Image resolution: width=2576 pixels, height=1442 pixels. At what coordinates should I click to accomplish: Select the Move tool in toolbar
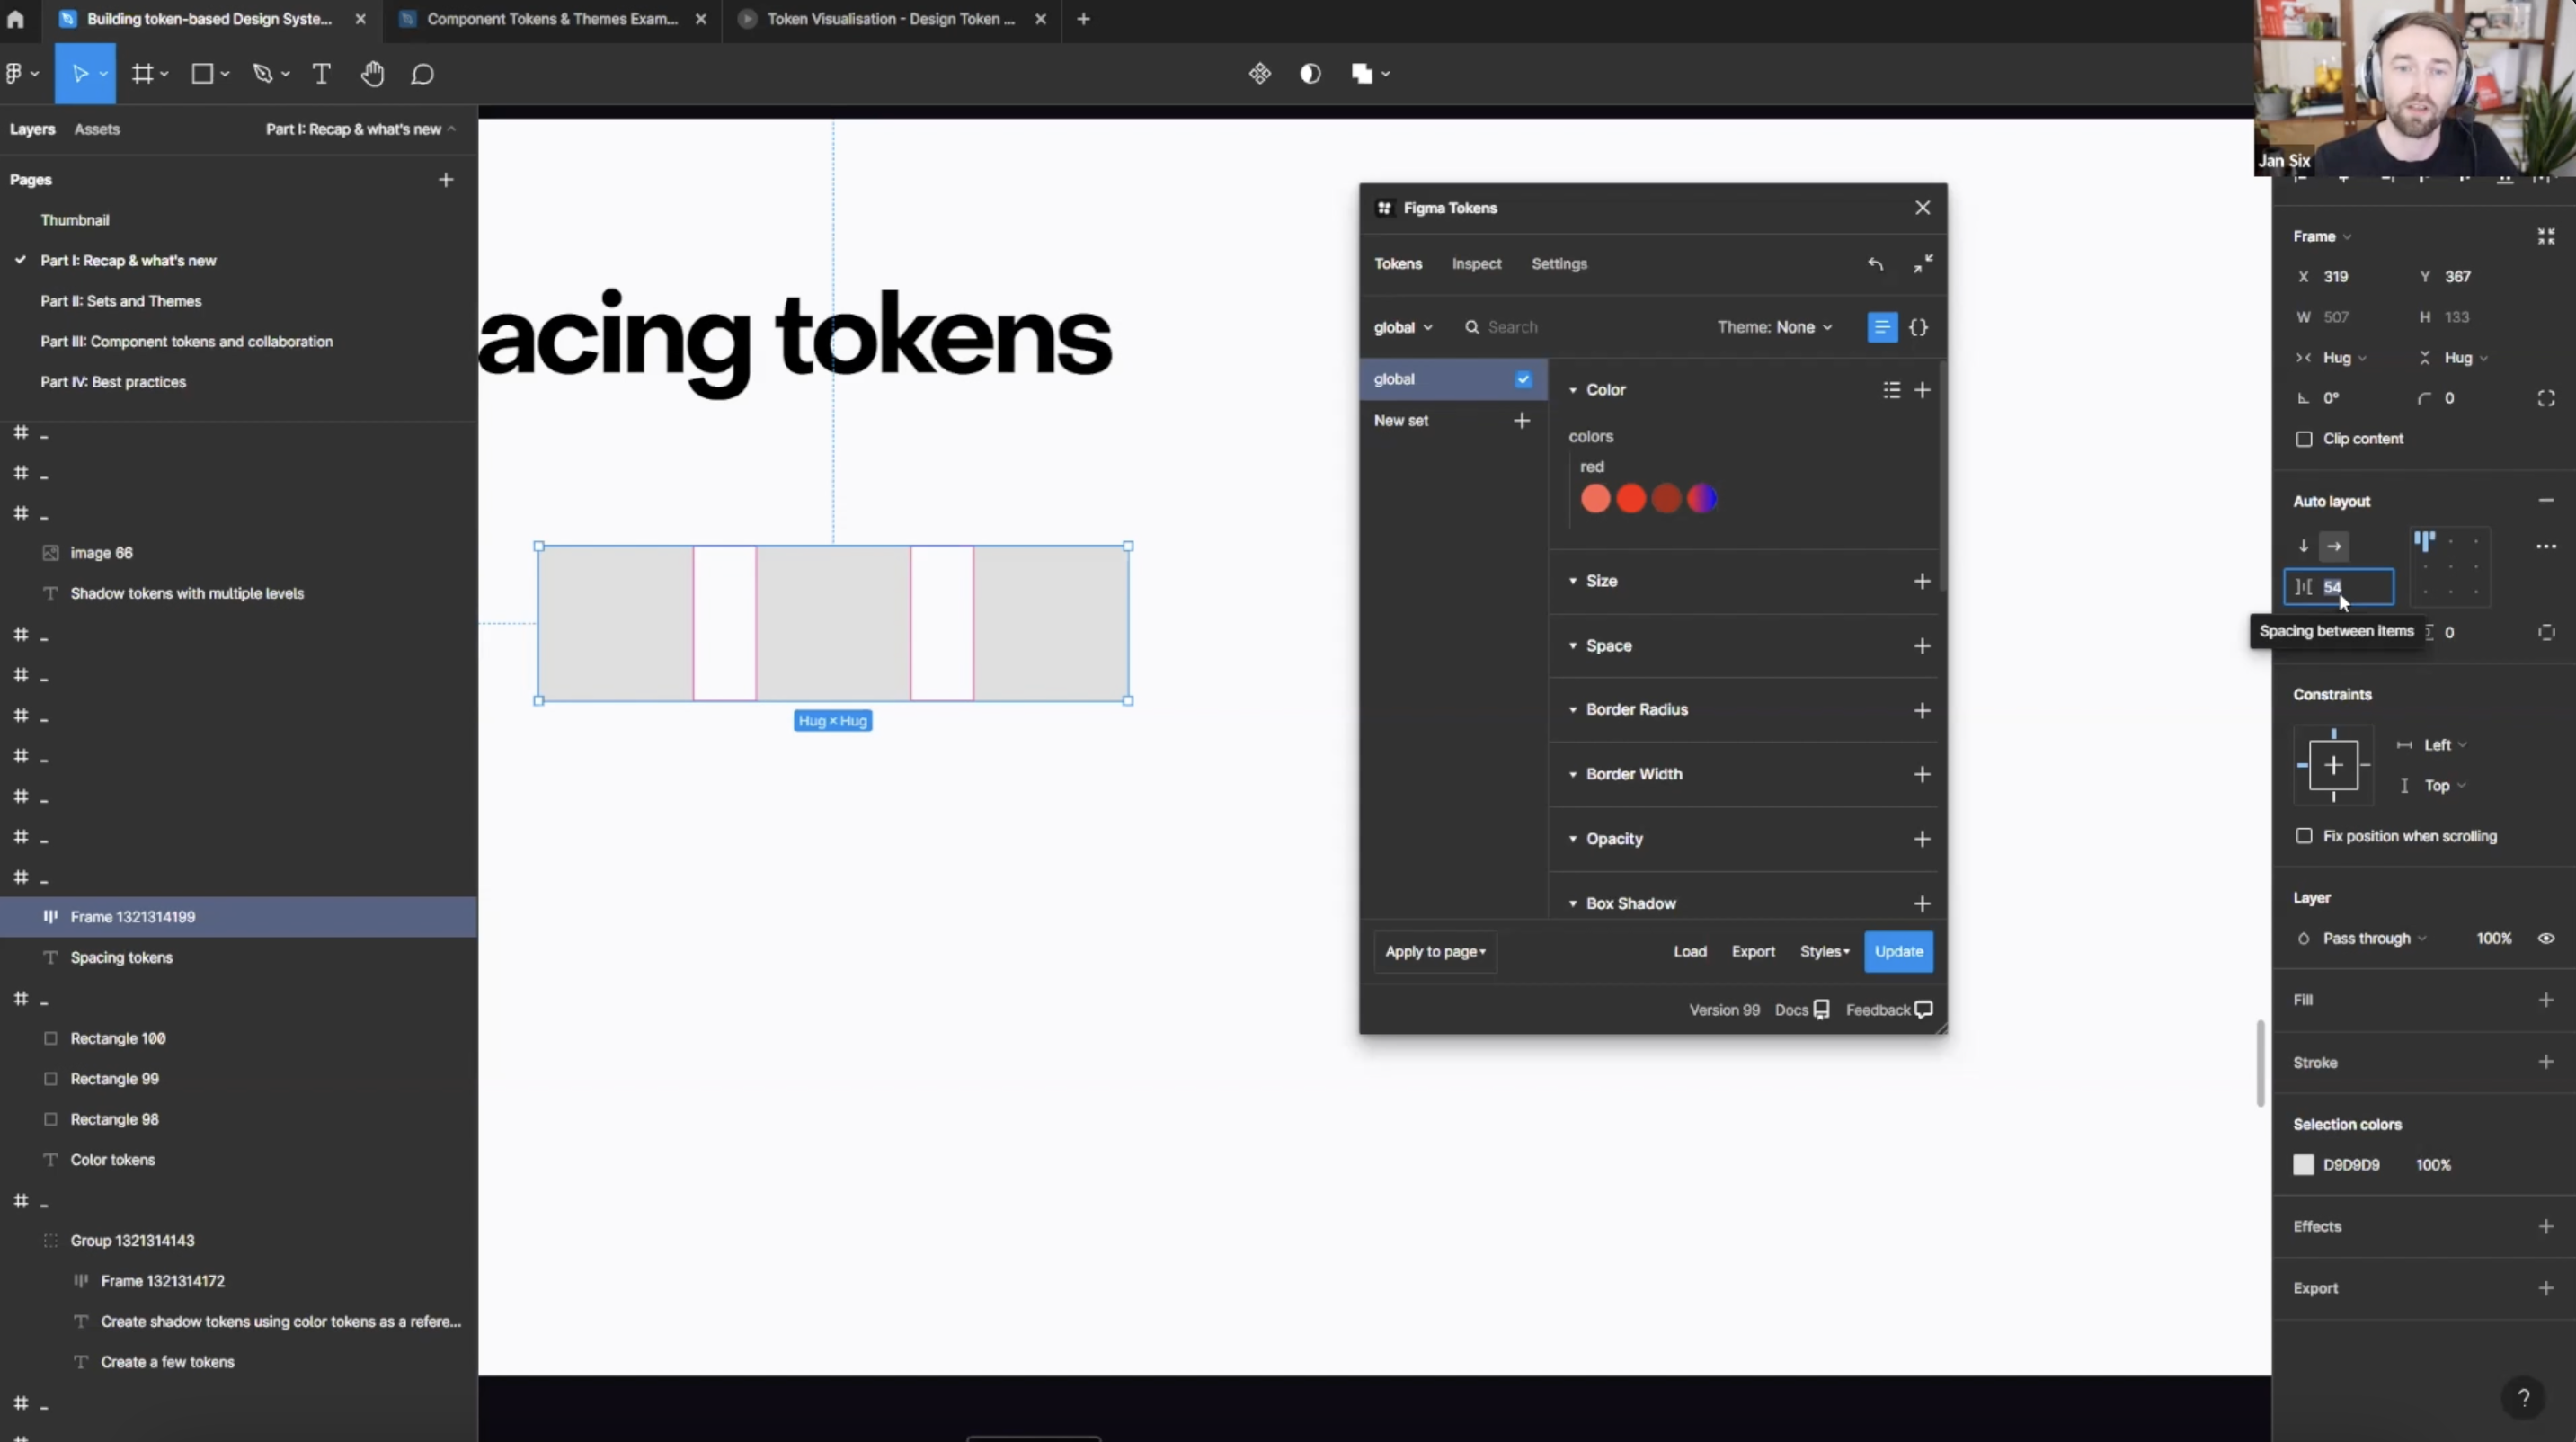click(x=80, y=74)
